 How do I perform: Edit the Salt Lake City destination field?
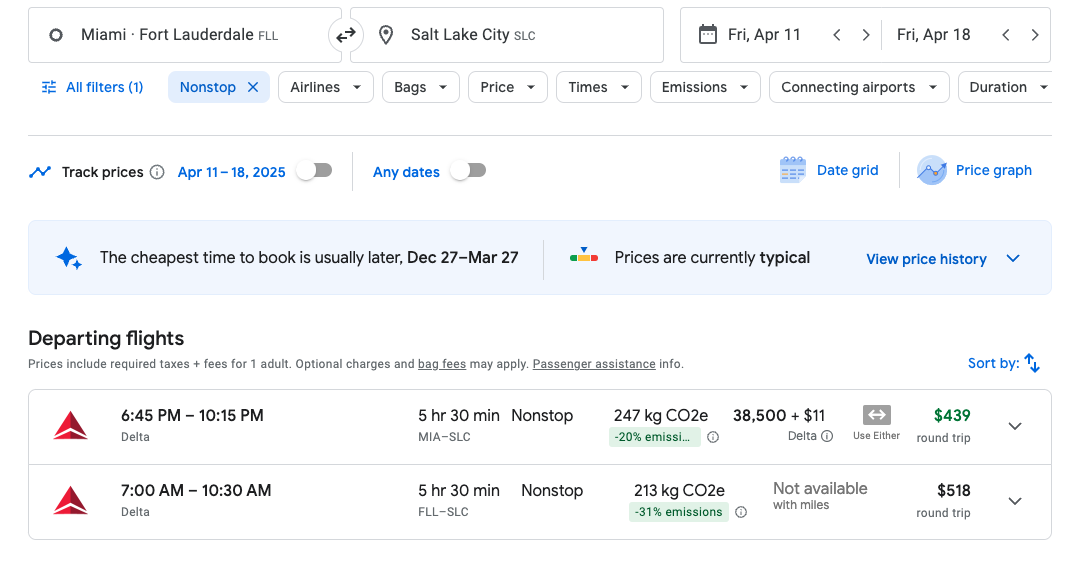point(507,35)
